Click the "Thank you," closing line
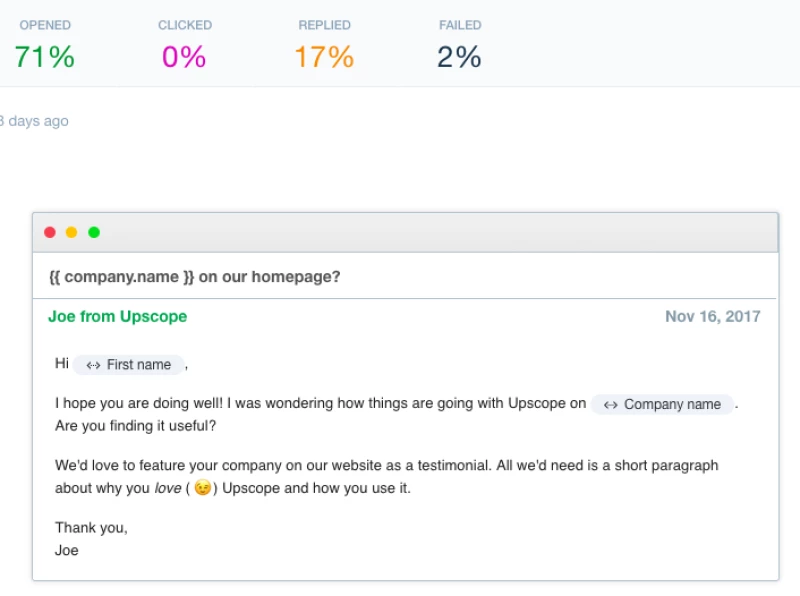800x596 pixels. coord(91,527)
